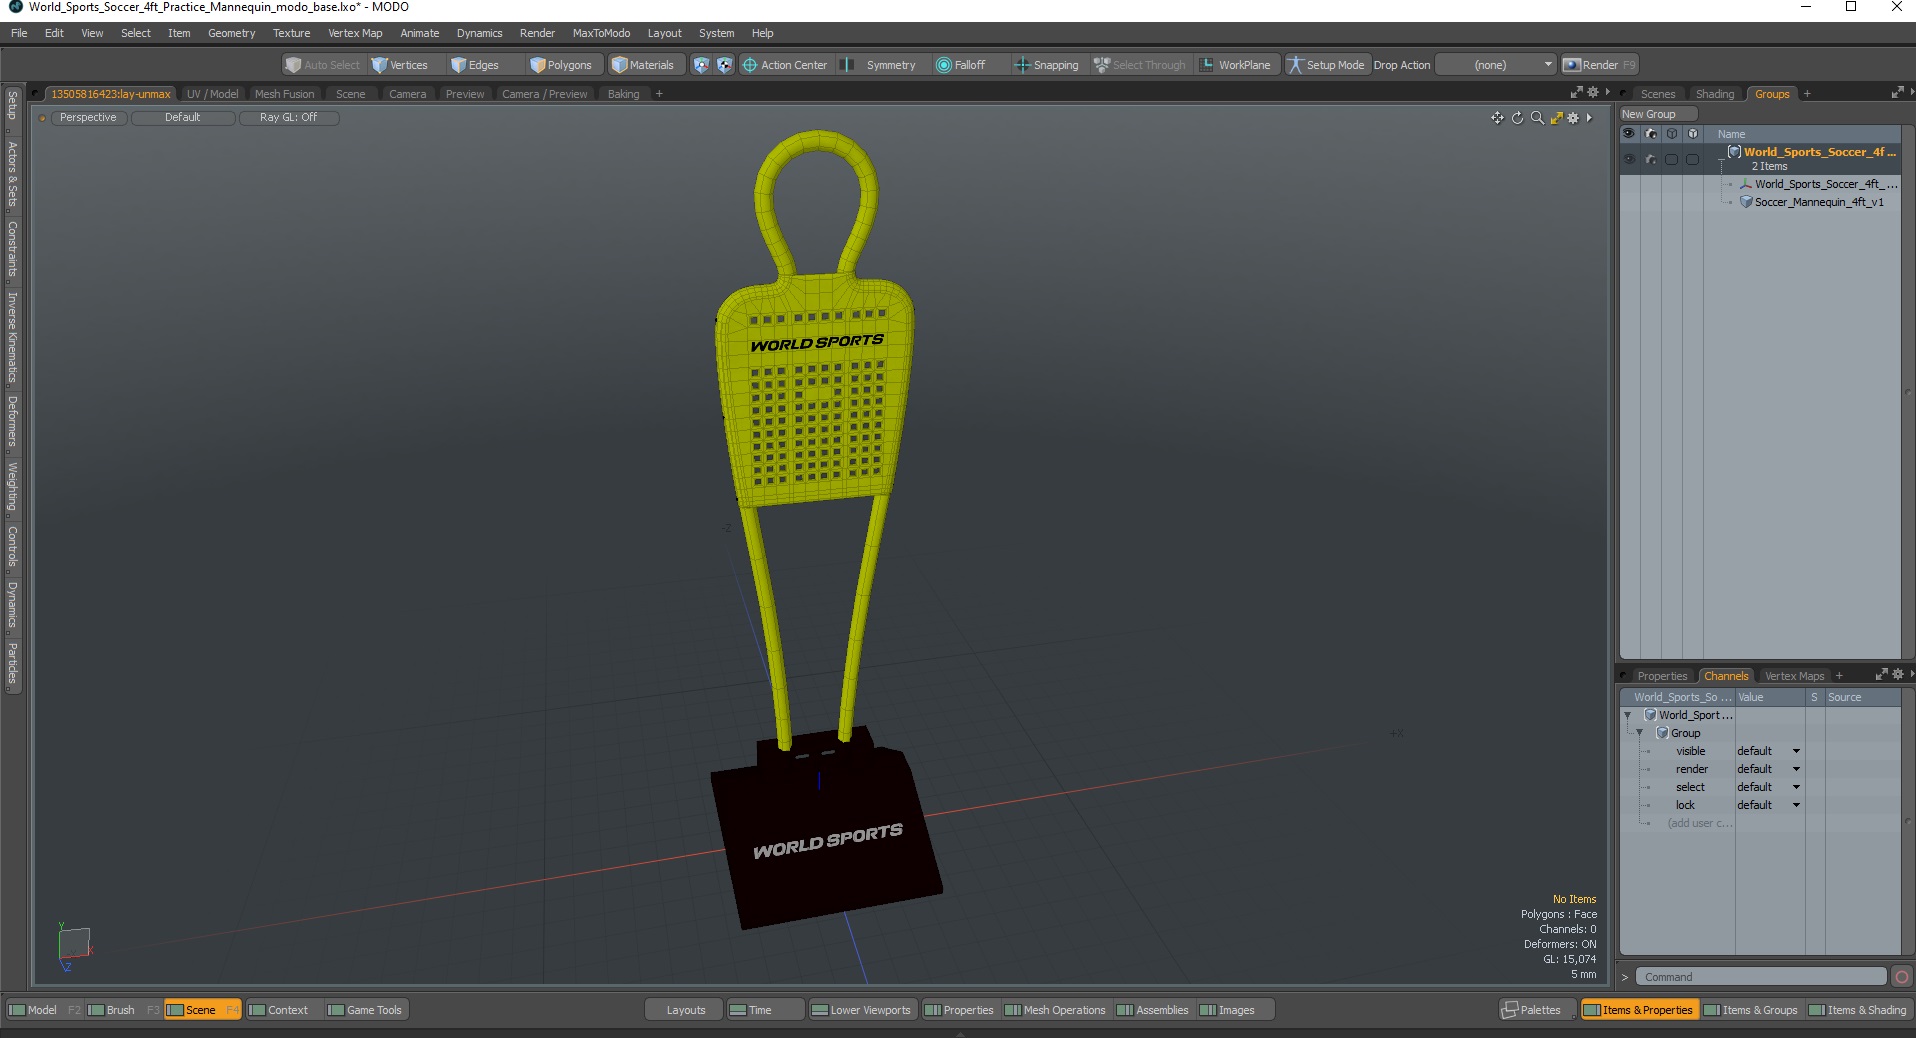1916x1038 pixels.
Task: Switch to the Properties tab
Action: [x=1661, y=676]
